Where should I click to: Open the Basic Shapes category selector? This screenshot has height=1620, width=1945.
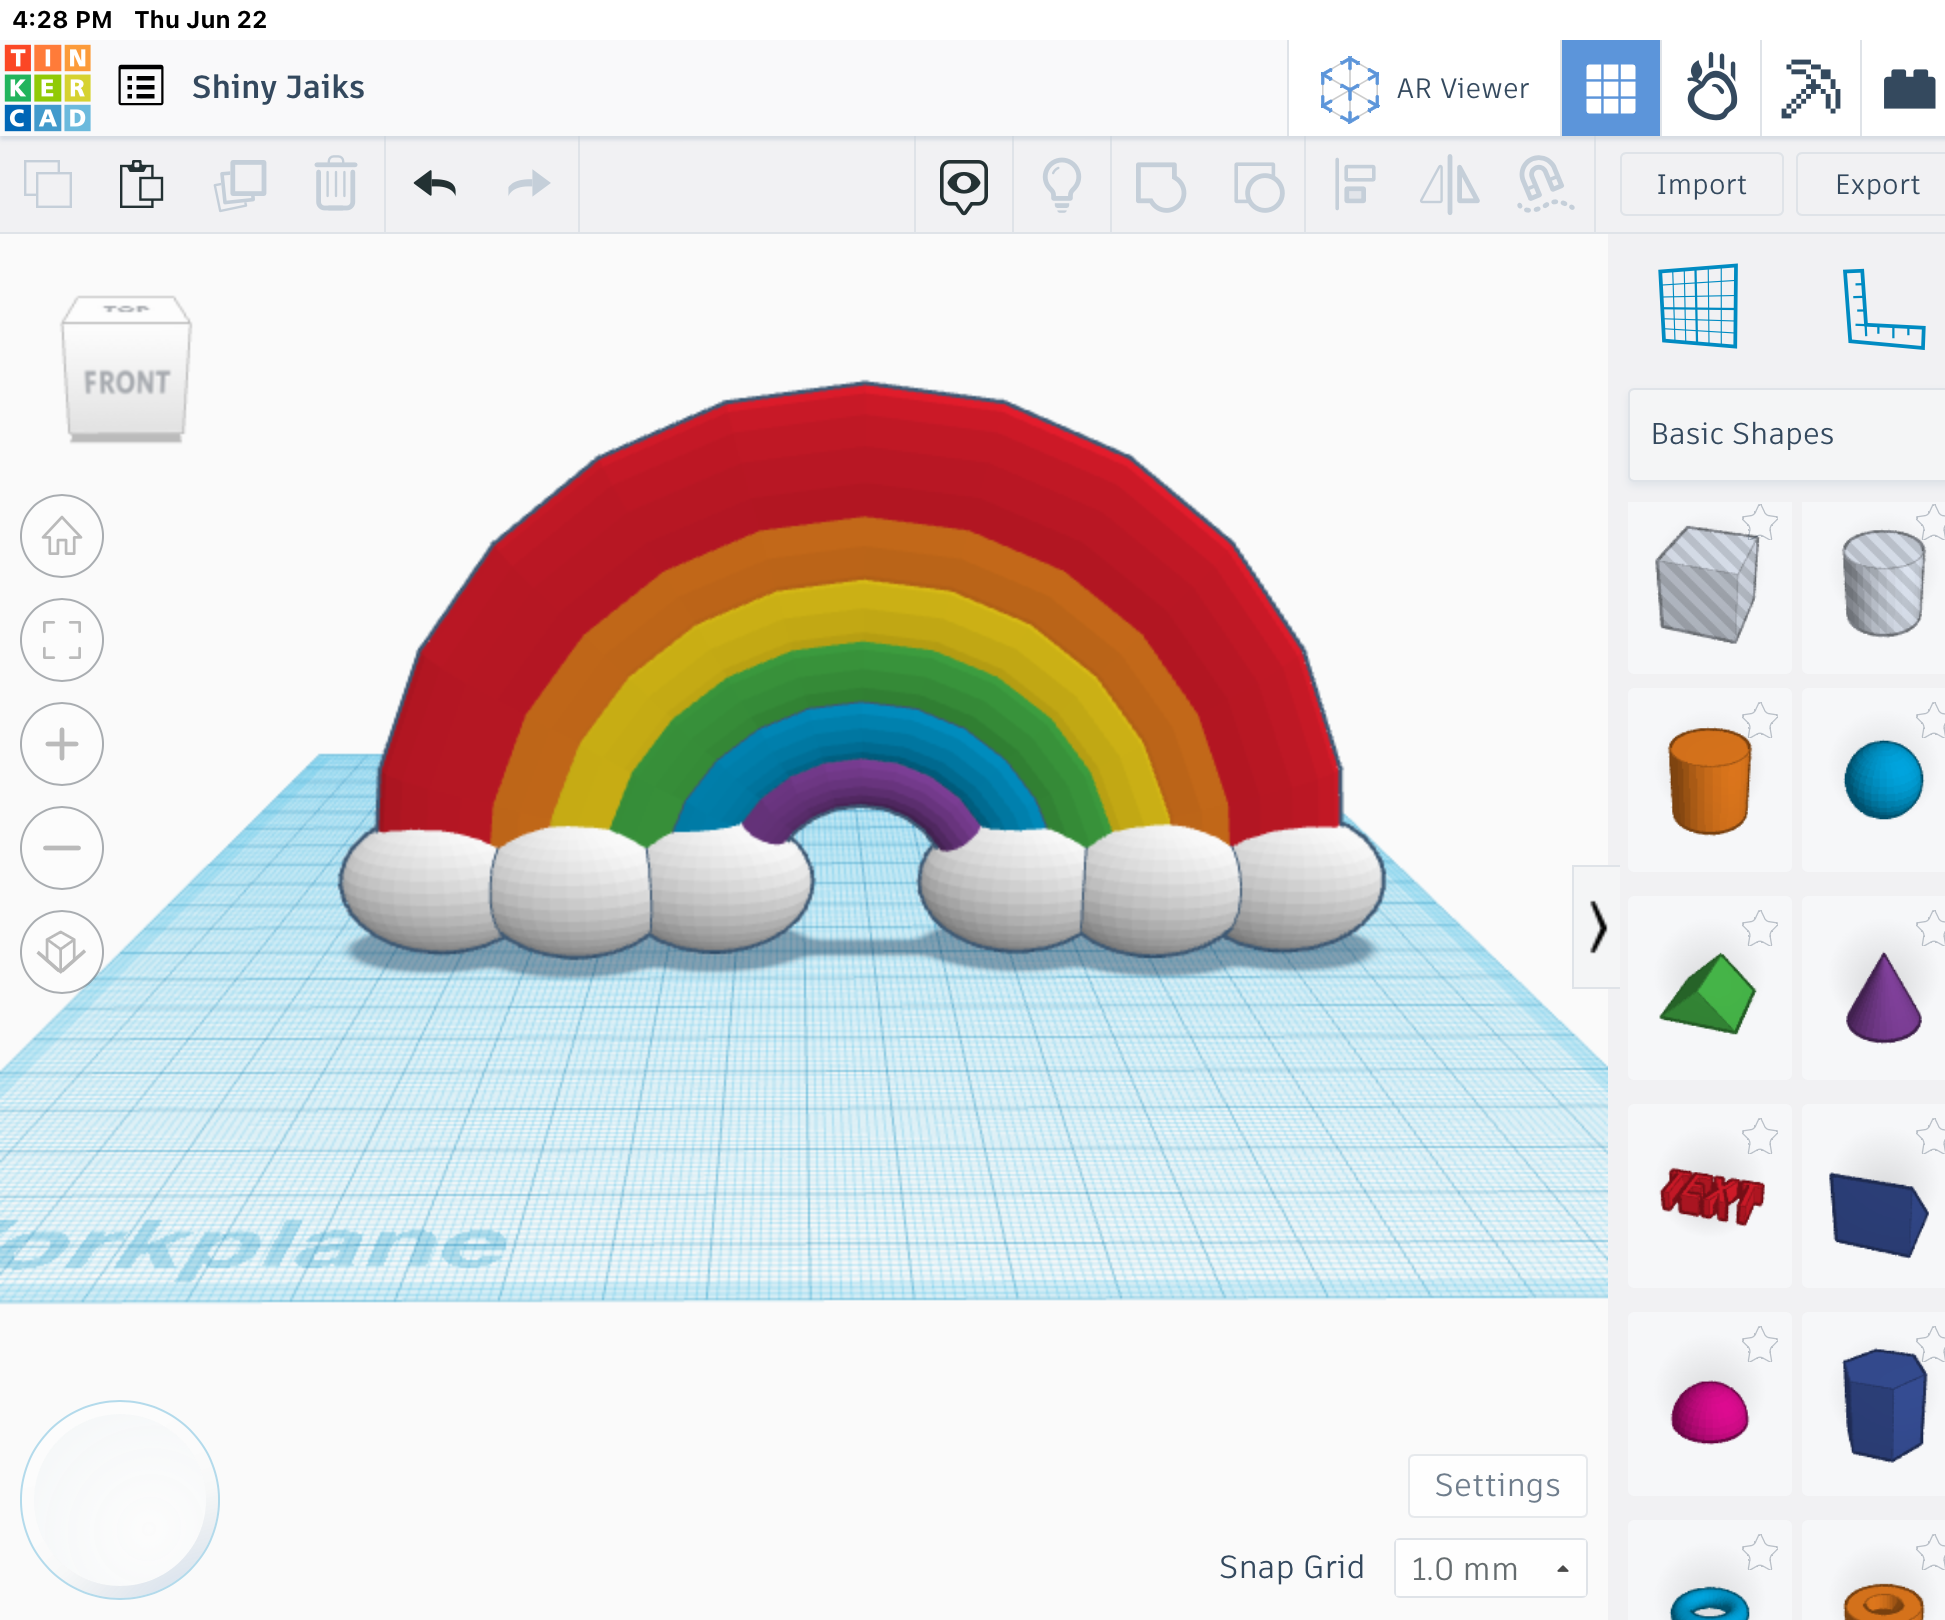click(x=1784, y=433)
